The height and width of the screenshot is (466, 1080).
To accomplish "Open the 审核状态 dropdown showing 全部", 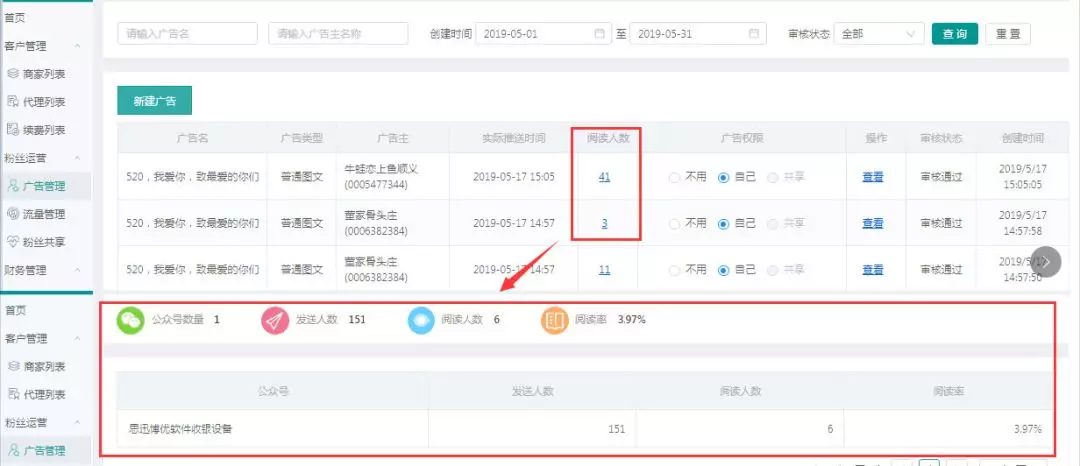I will pos(879,33).
